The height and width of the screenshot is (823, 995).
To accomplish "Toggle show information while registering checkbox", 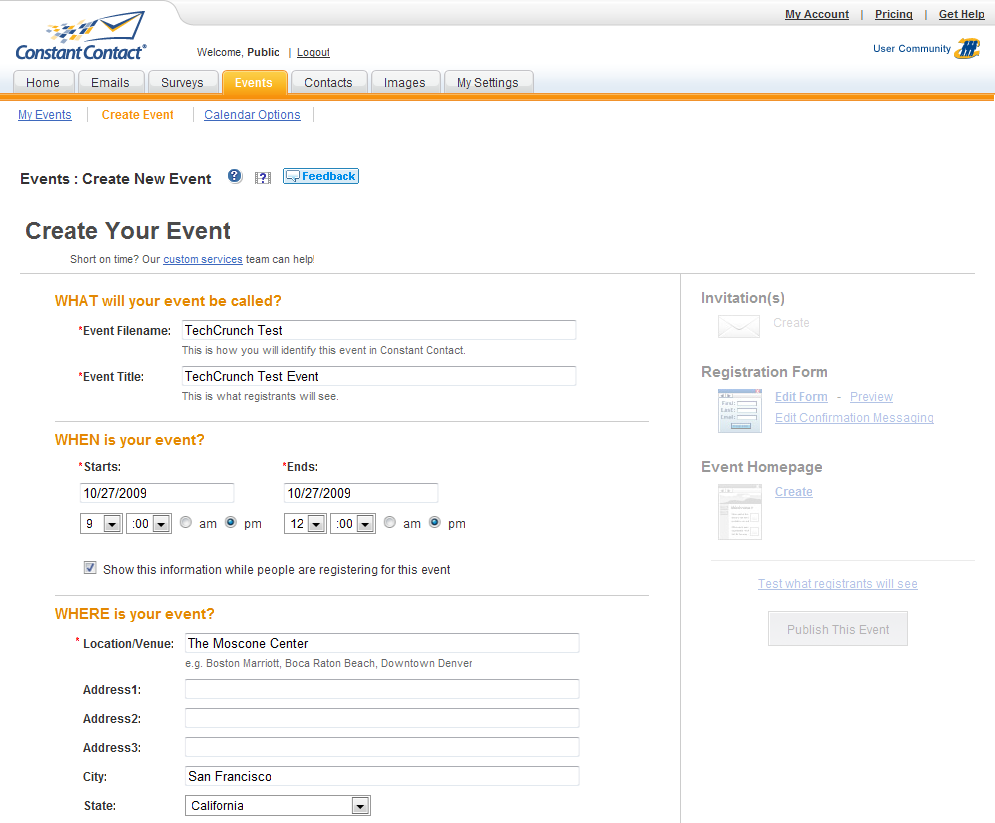I will click(x=90, y=568).
